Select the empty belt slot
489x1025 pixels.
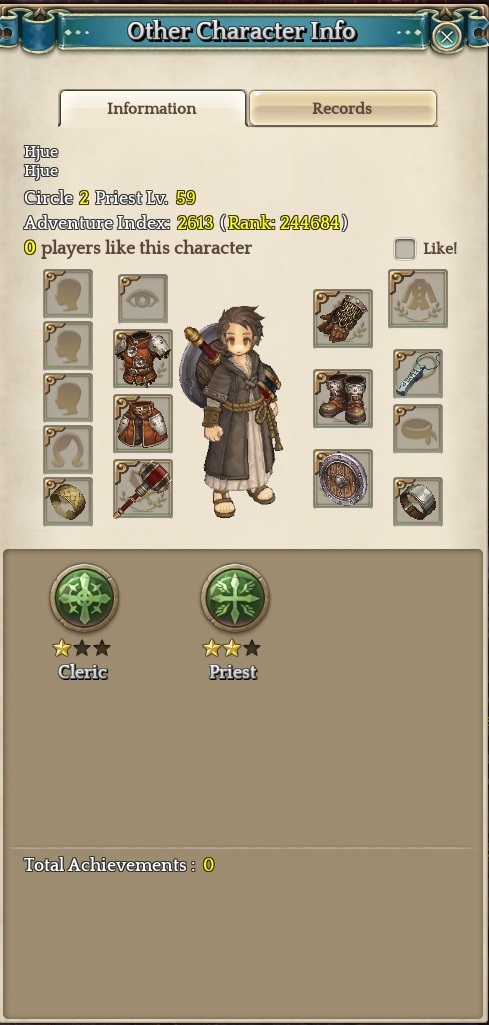418,428
